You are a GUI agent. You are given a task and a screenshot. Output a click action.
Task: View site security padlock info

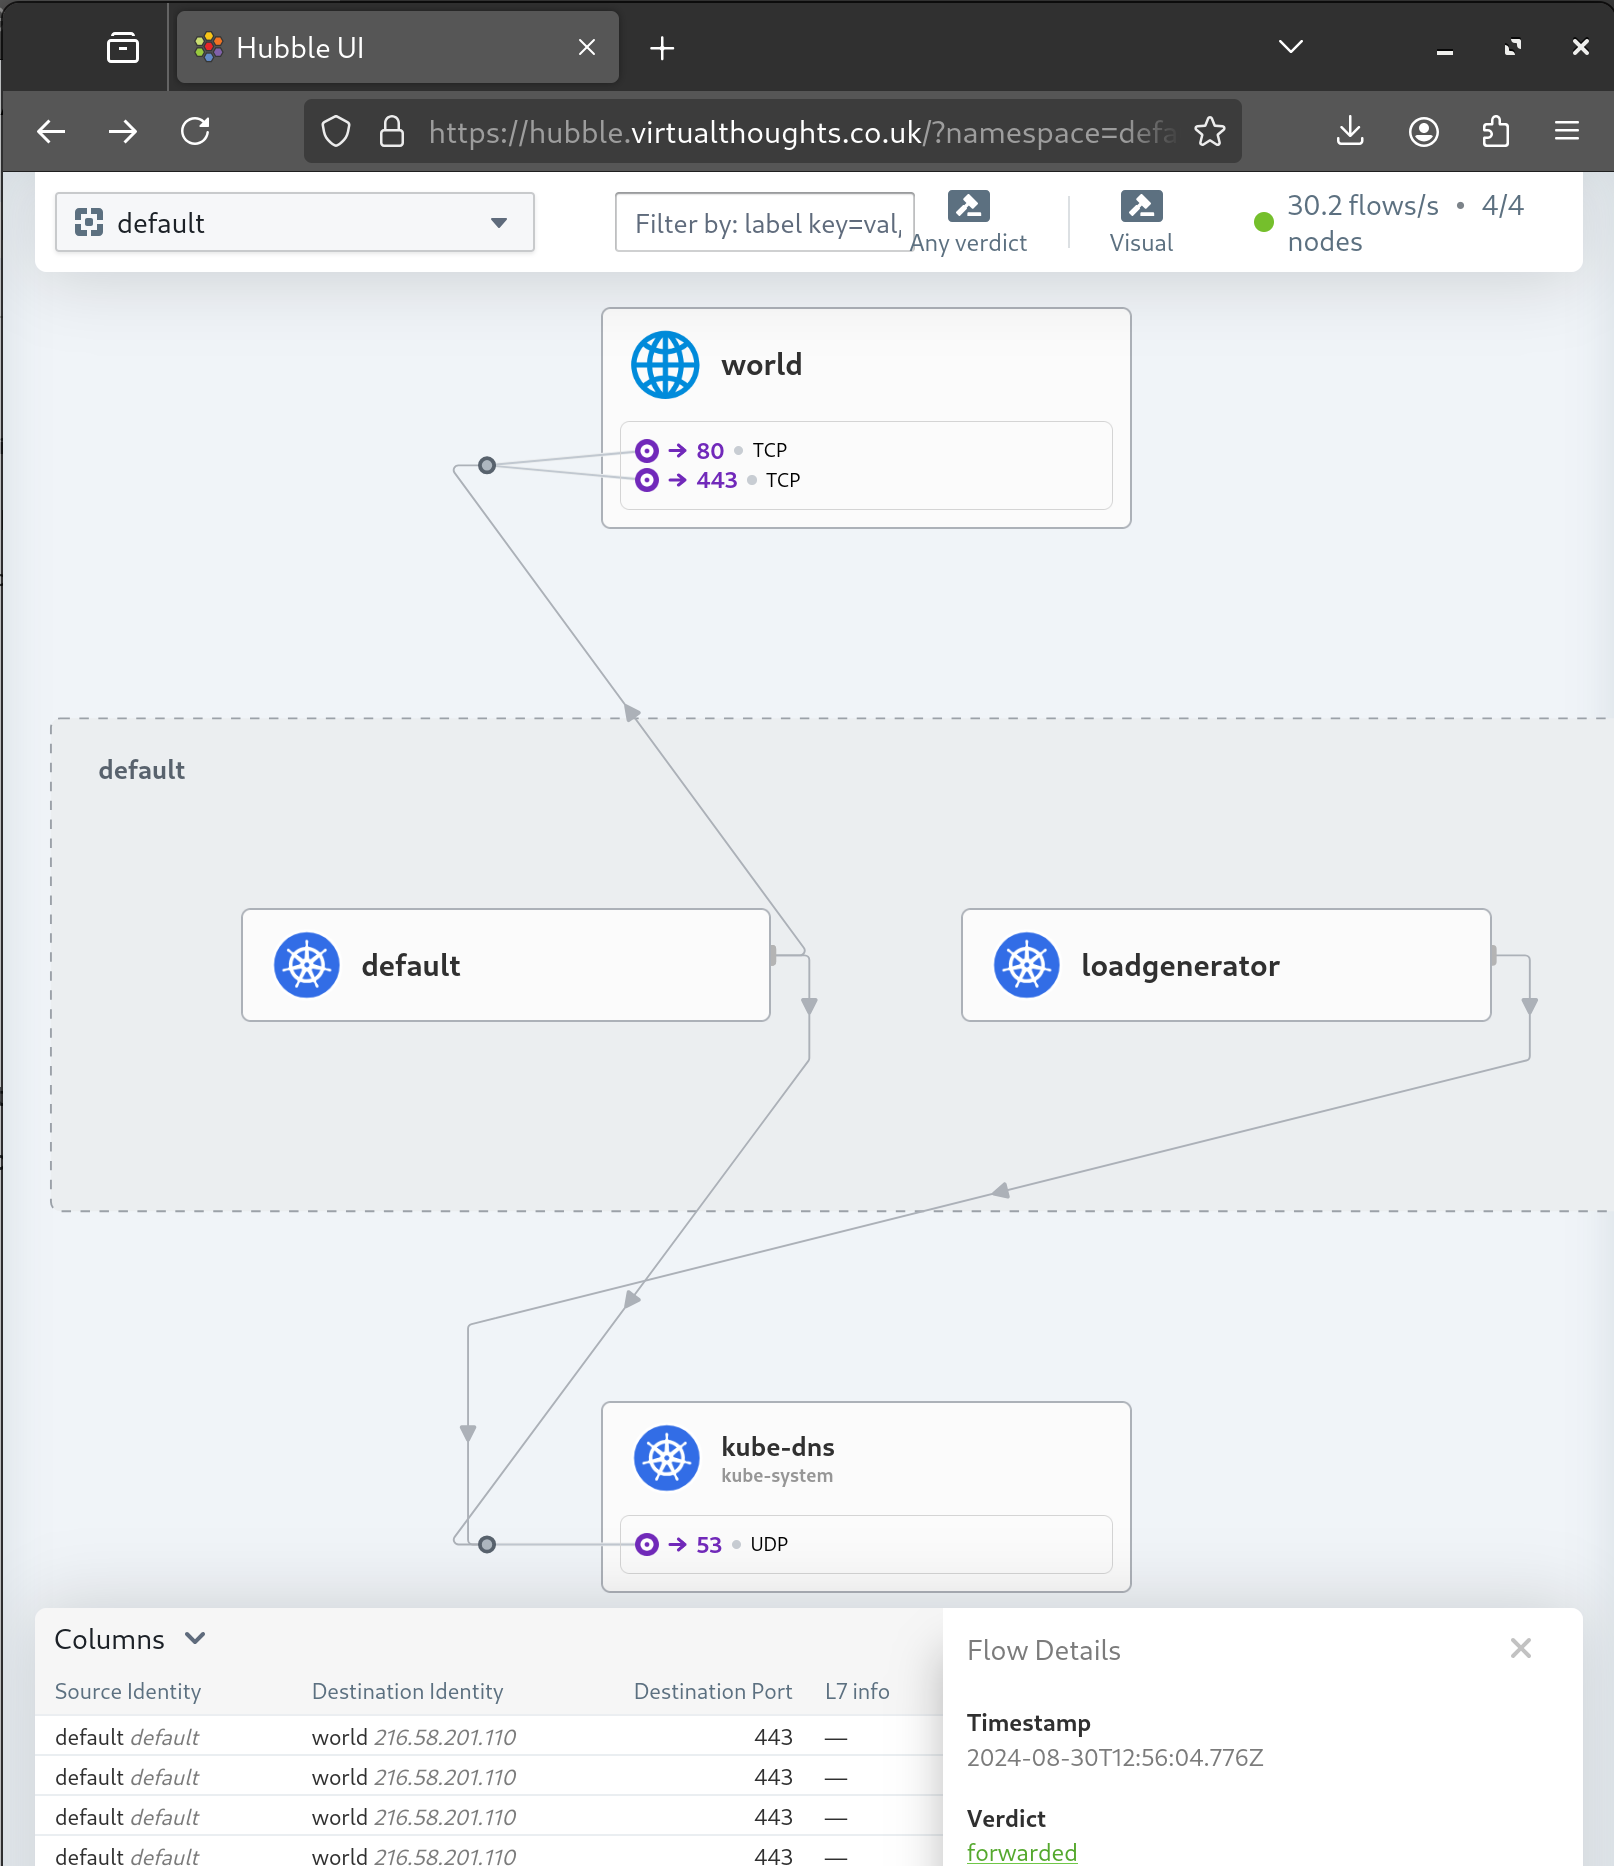coord(392,131)
